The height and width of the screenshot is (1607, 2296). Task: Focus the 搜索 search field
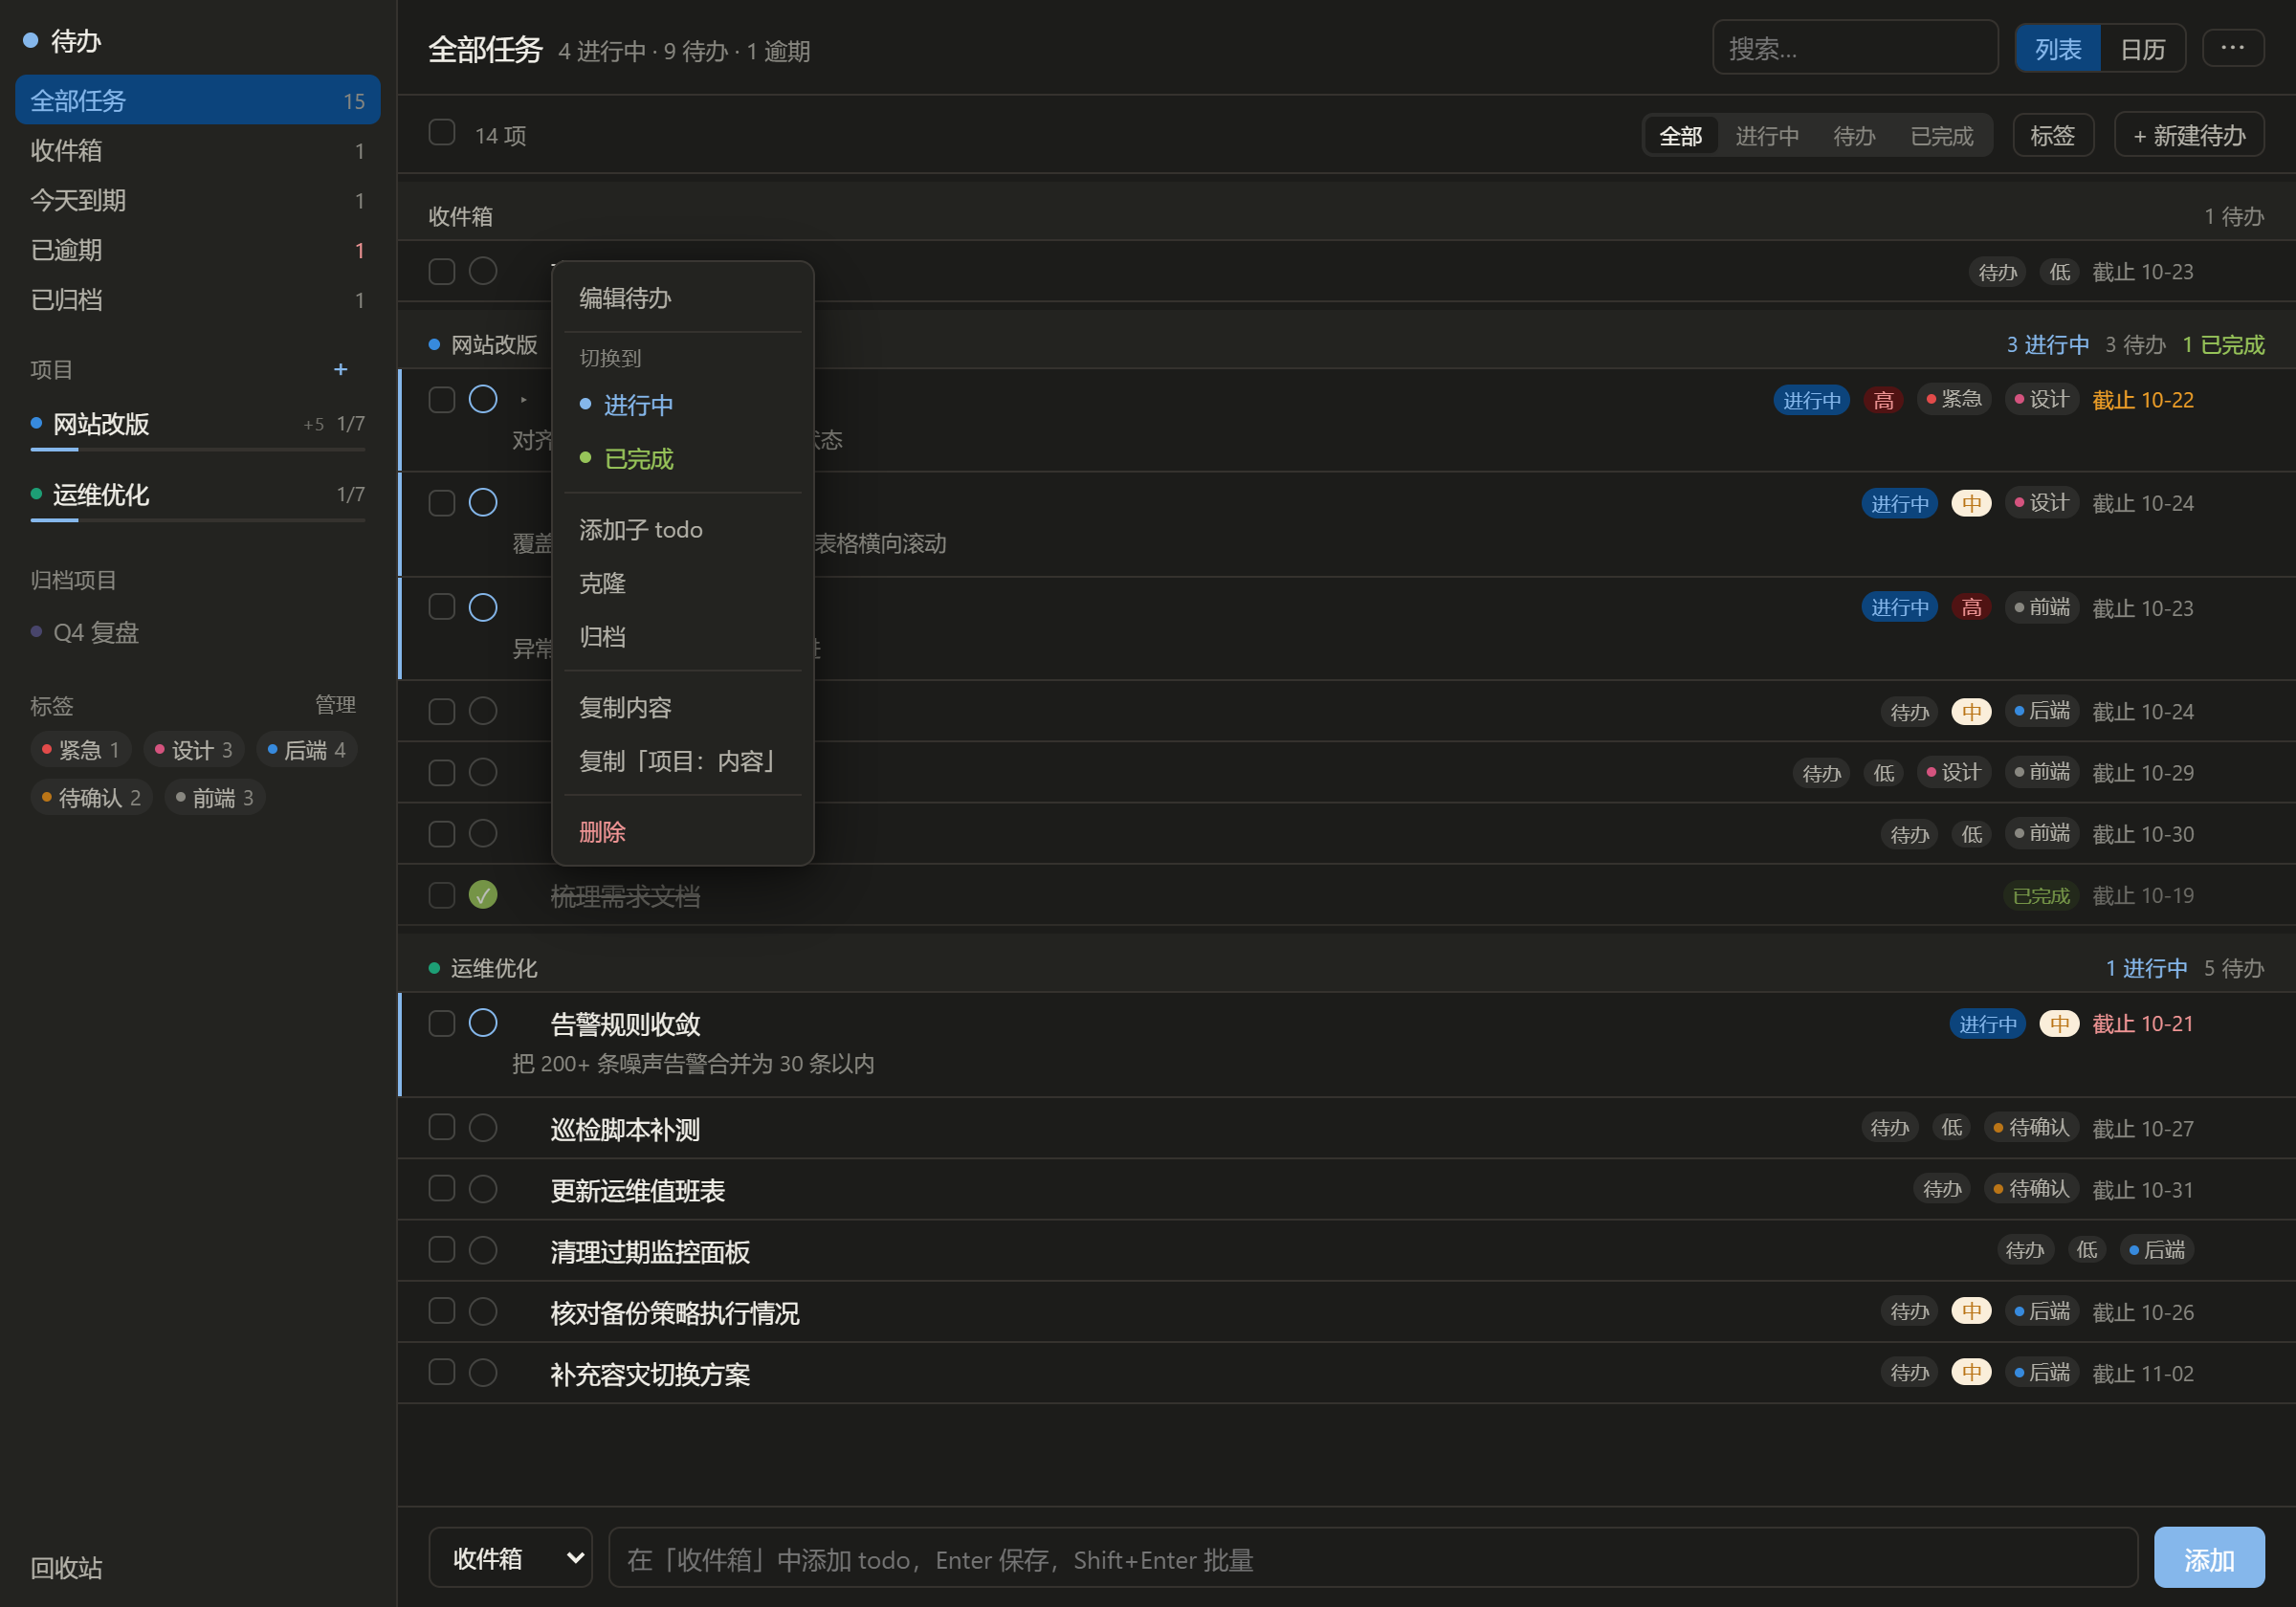[1855, 48]
